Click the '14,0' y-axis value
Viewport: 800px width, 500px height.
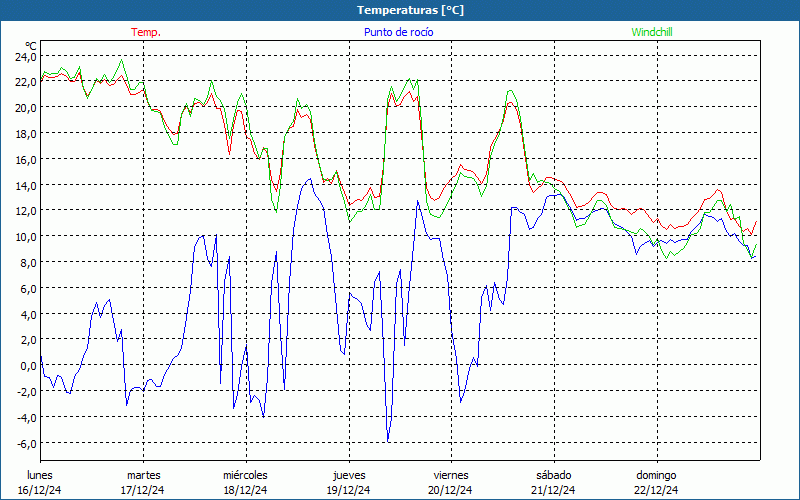pyautogui.click(x=26, y=185)
